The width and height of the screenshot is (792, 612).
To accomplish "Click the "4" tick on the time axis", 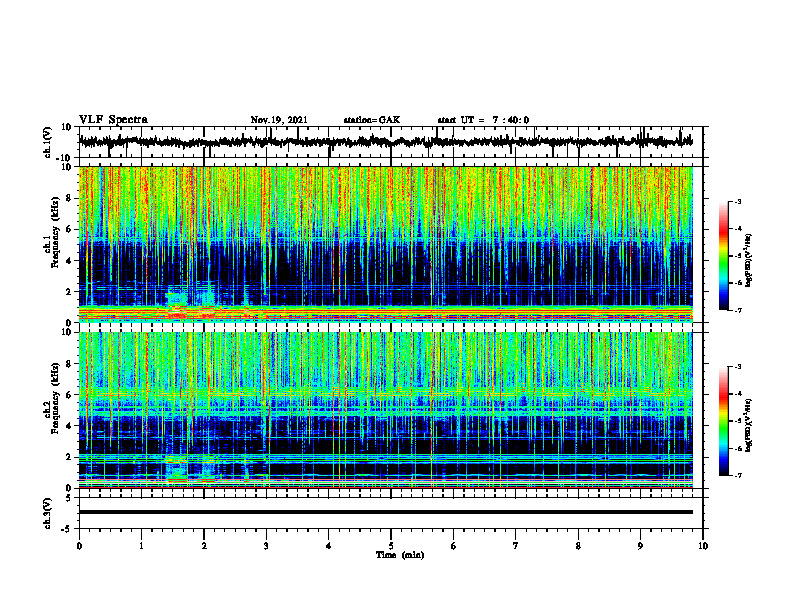I will pos(329,546).
